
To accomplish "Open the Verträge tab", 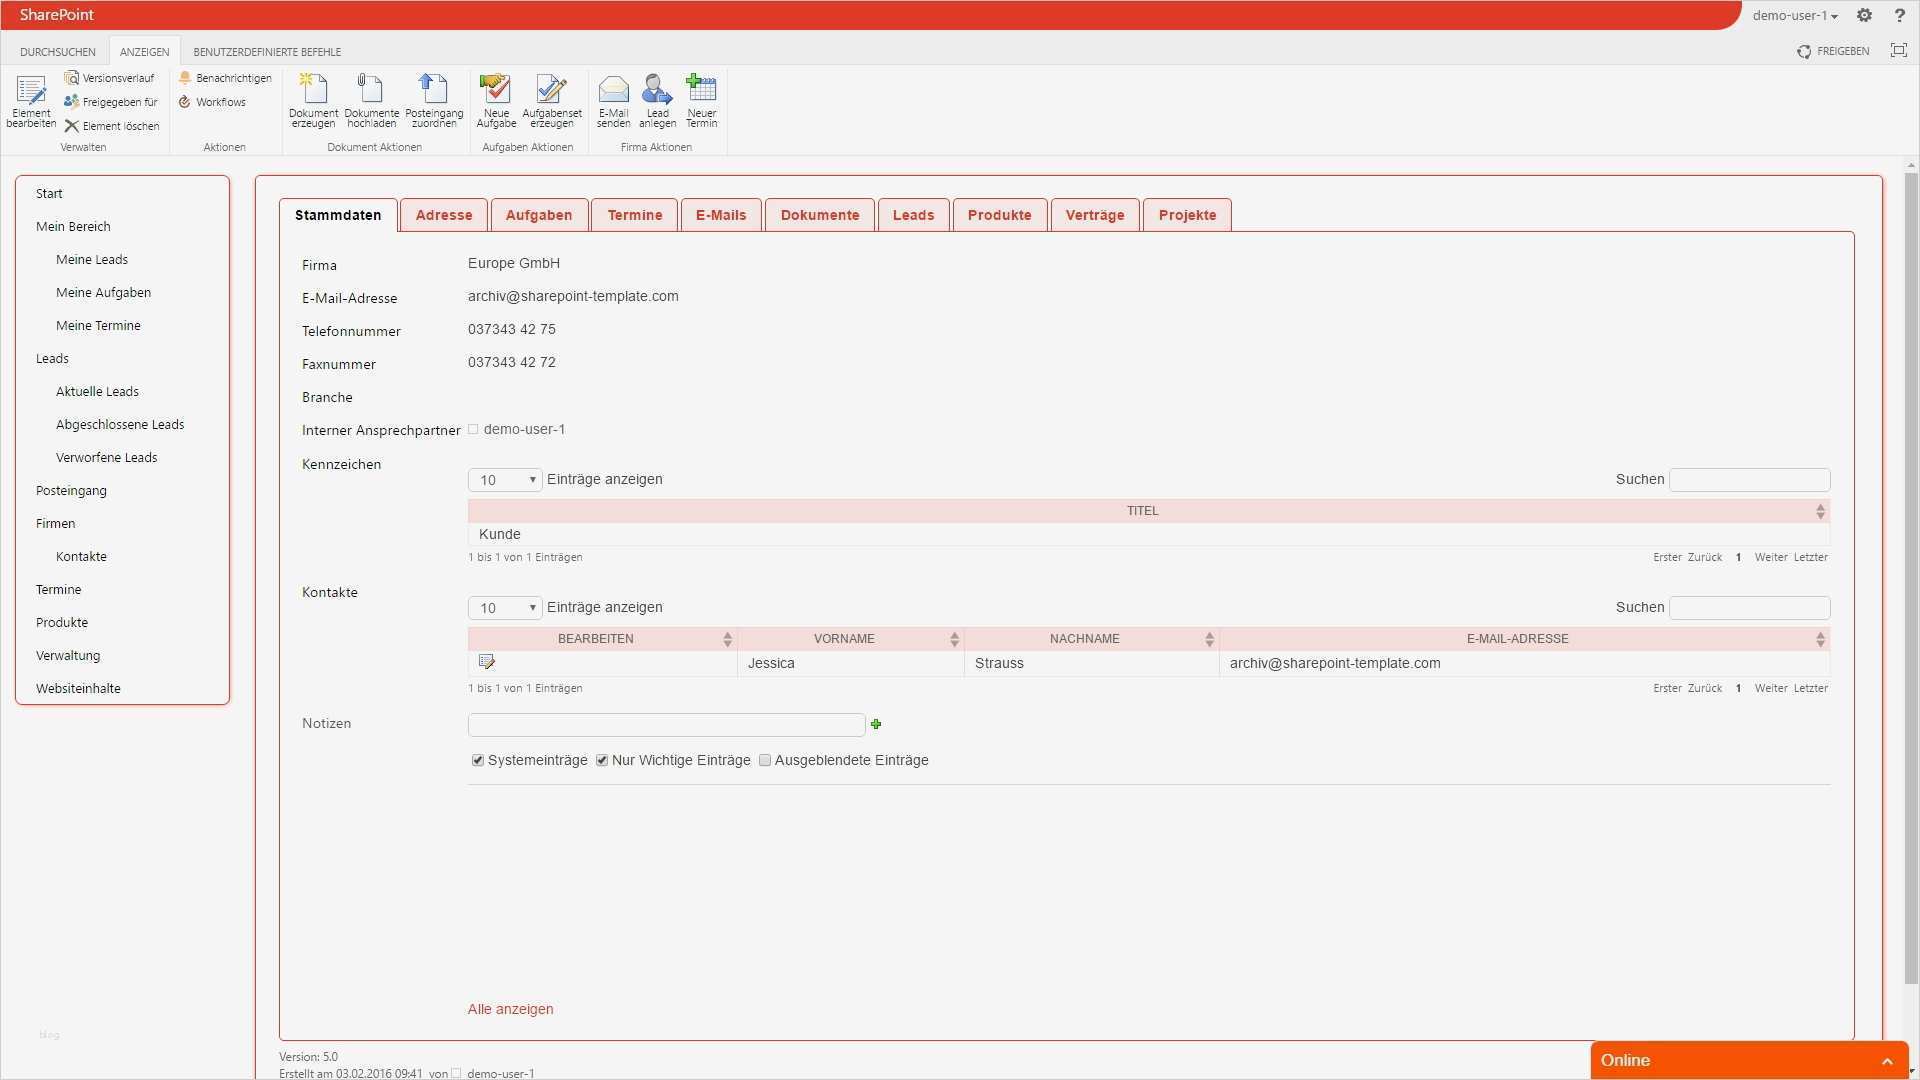I will pos(1094,214).
